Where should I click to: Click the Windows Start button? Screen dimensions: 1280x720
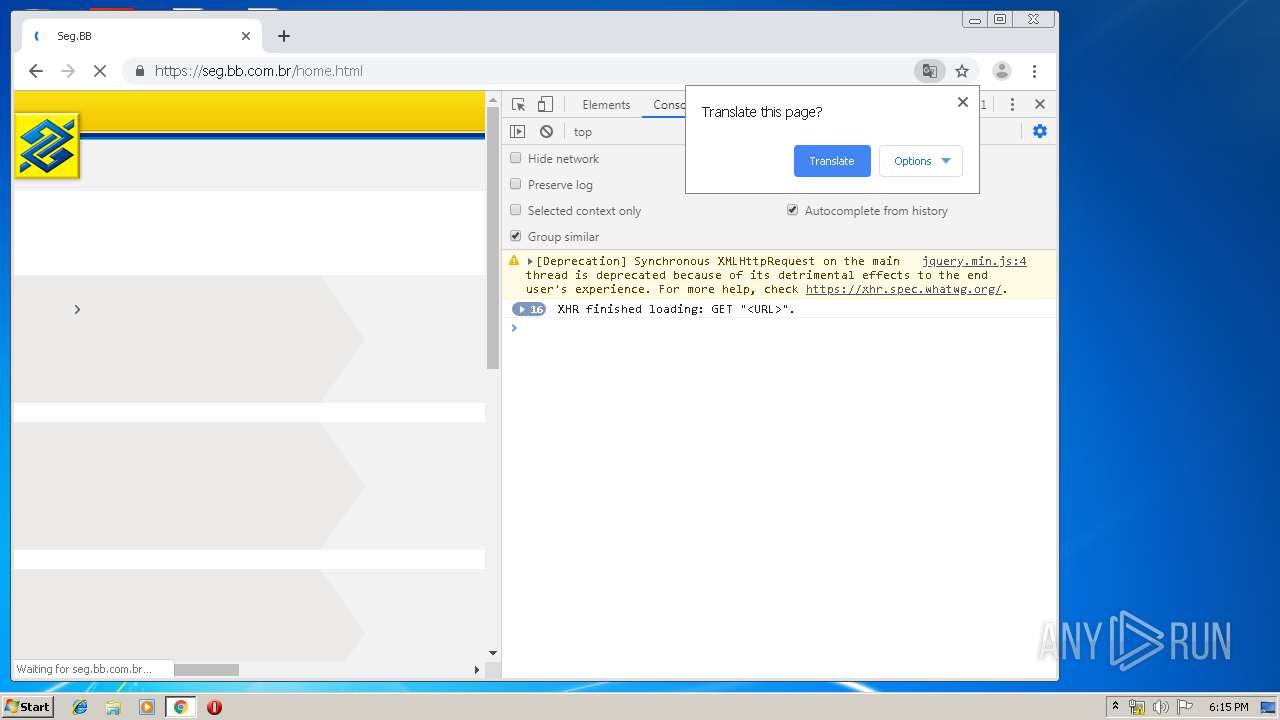click(x=27, y=707)
